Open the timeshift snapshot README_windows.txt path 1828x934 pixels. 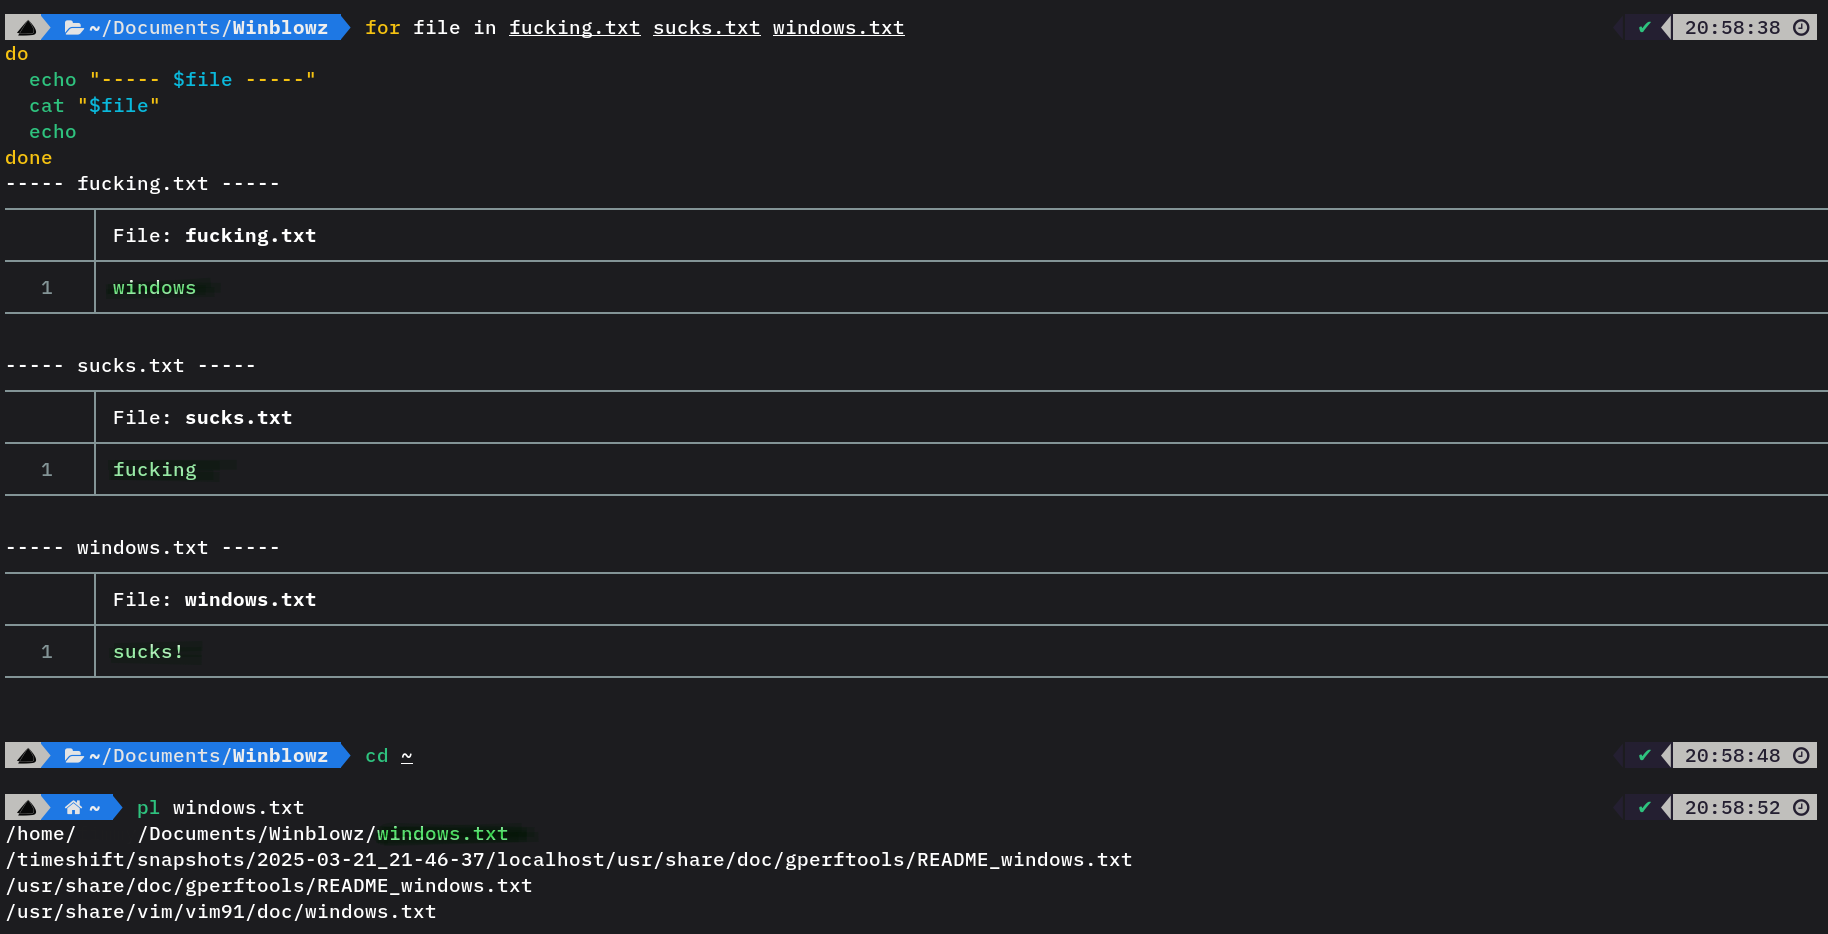(569, 860)
